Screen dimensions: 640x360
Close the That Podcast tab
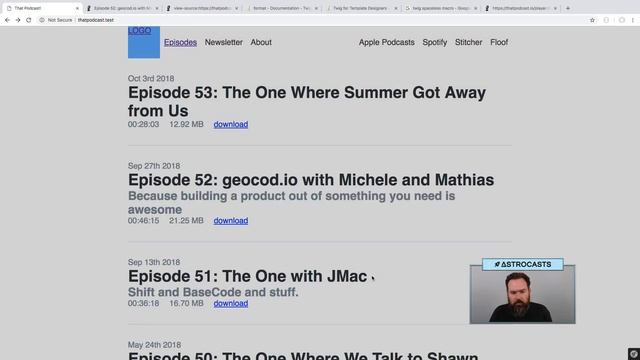pos(77,8)
